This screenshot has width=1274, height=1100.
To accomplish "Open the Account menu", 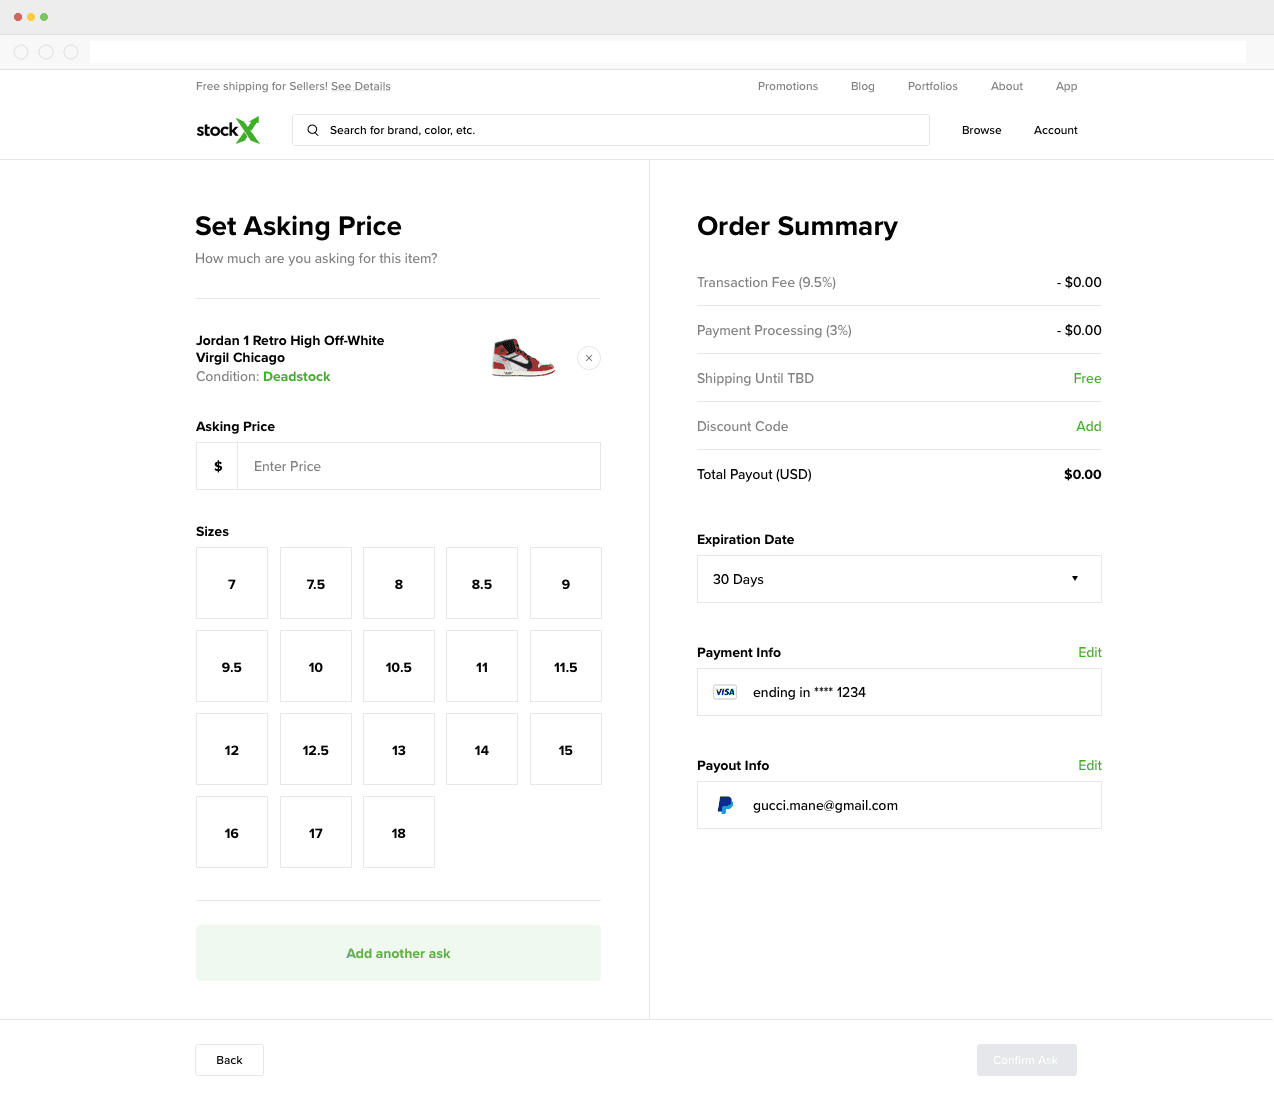I will [1055, 130].
